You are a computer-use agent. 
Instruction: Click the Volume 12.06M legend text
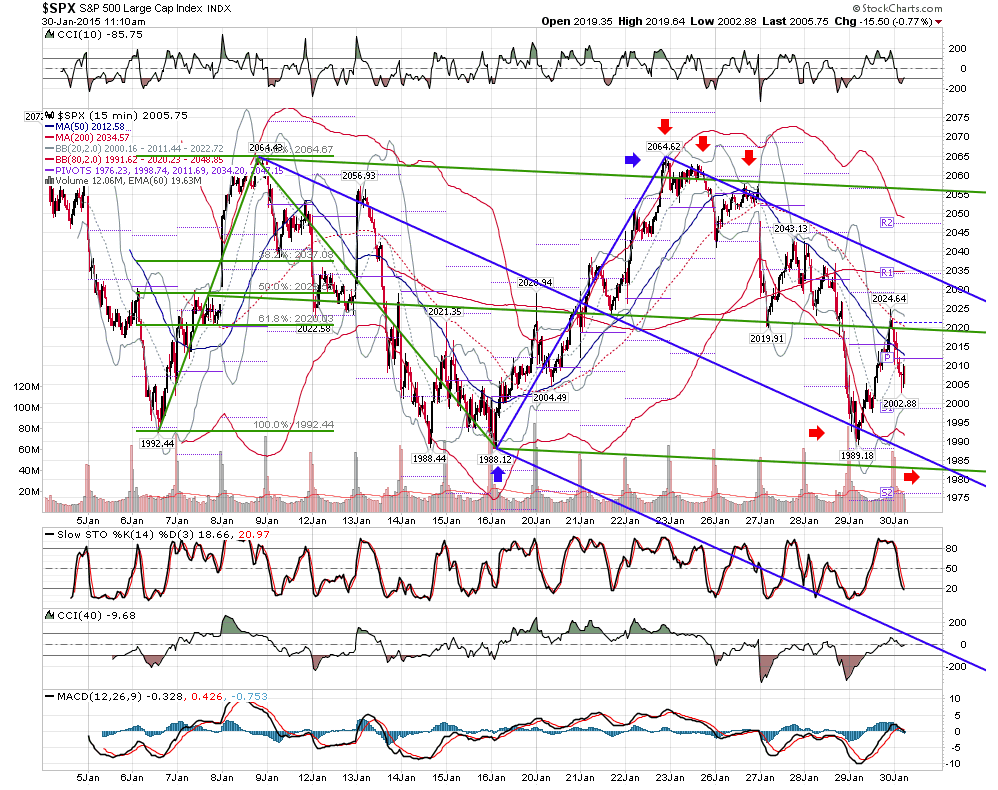(92, 181)
